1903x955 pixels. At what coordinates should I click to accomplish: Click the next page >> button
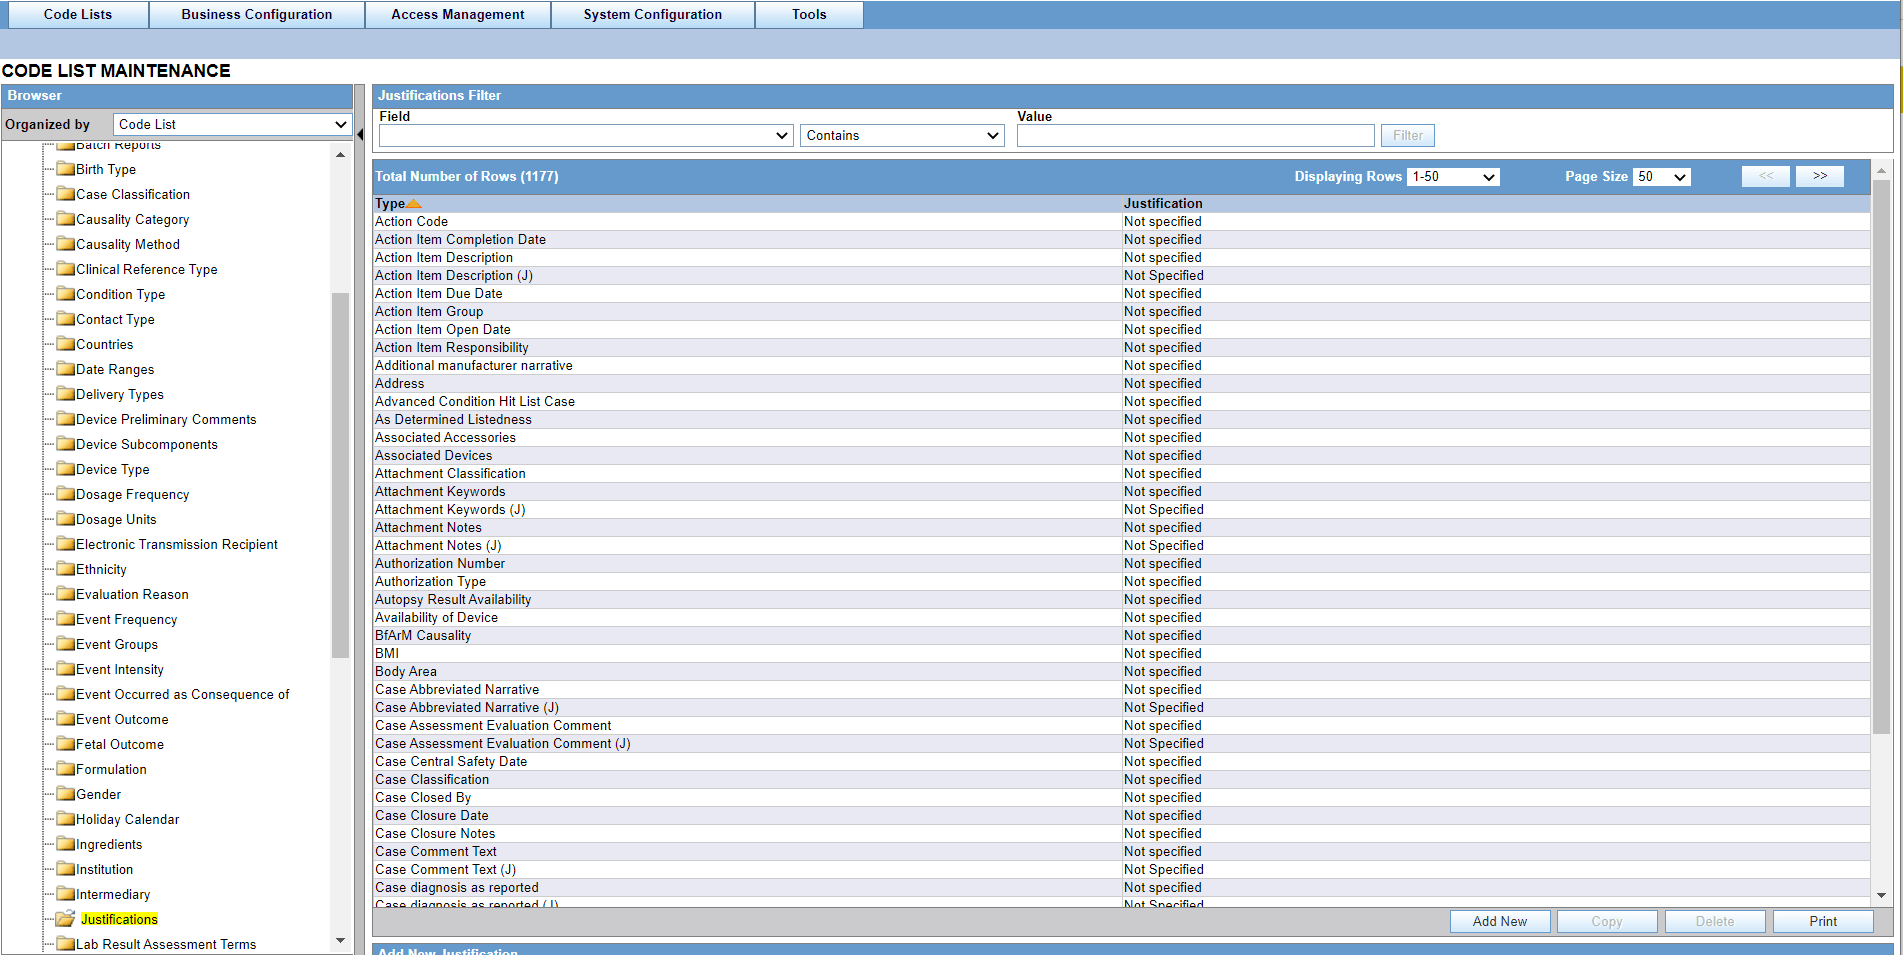point(1819,176)
